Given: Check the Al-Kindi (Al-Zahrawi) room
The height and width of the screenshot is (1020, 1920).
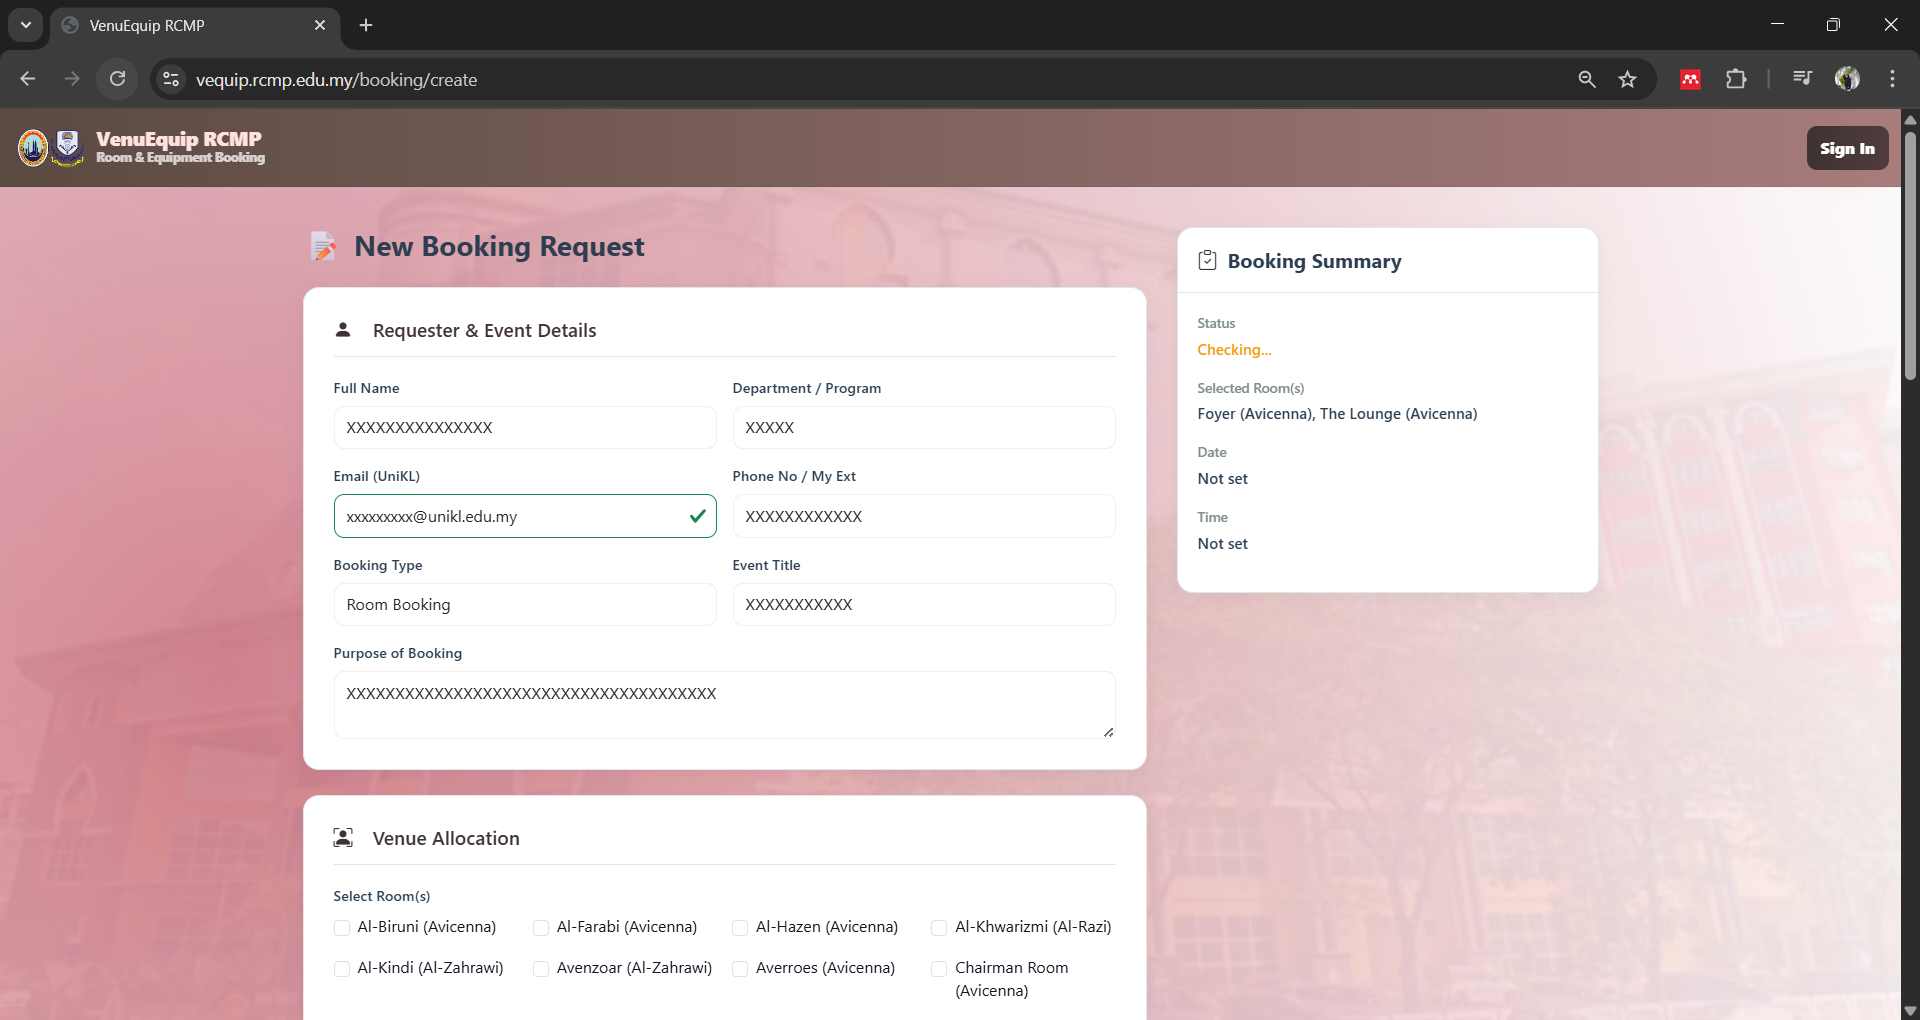Looking at the screenshot, I should (x=342, y=969).
